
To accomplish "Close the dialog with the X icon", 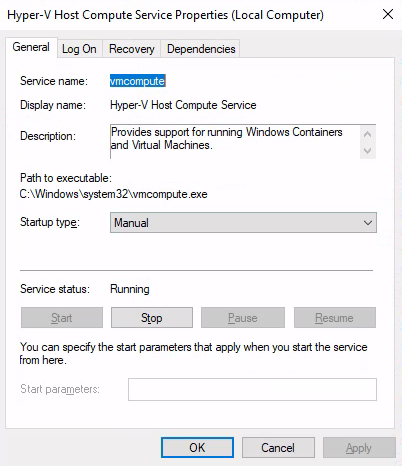I will 388,14.
